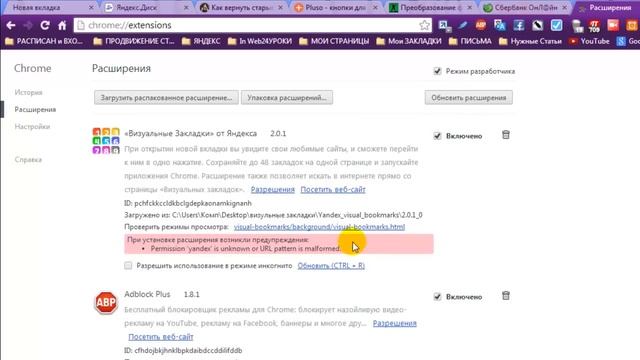Open Посетить веб-сайт link for Adblock Plus

(161, 337)
